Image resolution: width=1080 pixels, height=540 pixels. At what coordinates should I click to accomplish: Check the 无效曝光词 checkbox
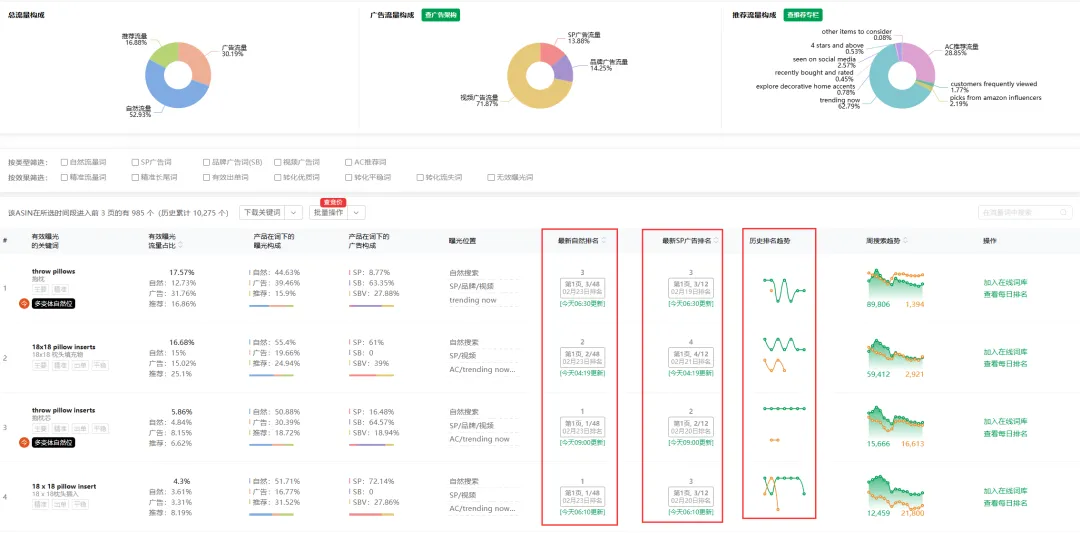point(490,177)
